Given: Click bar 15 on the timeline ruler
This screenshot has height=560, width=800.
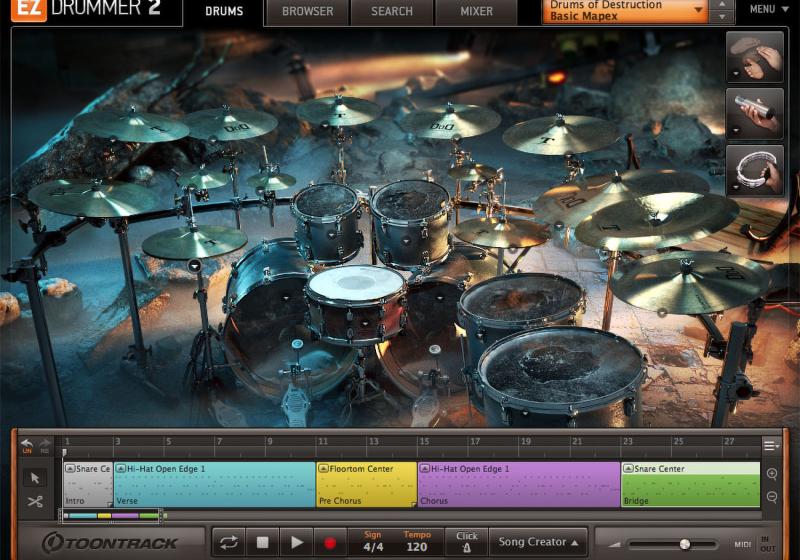Looking at the screenshot, I should pos(424,442).
